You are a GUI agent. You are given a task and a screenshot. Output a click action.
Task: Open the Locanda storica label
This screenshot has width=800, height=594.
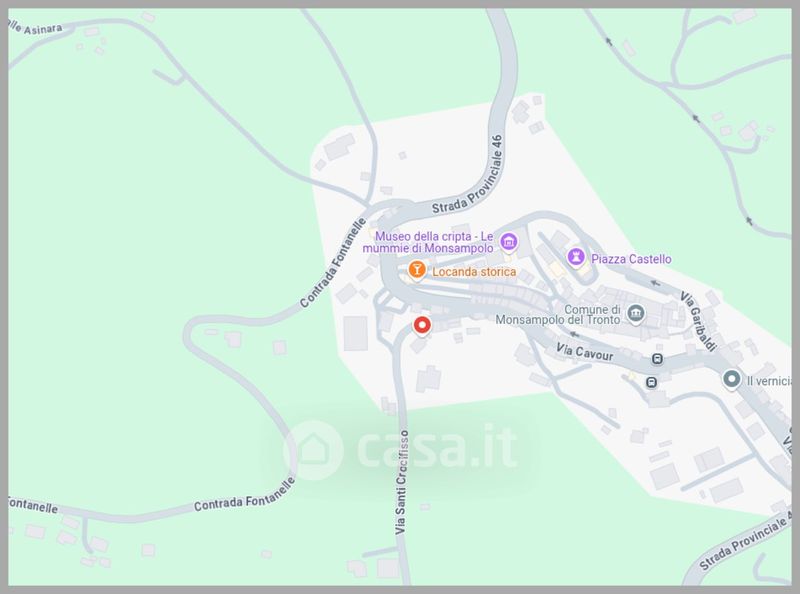click(x=474, y=271)
